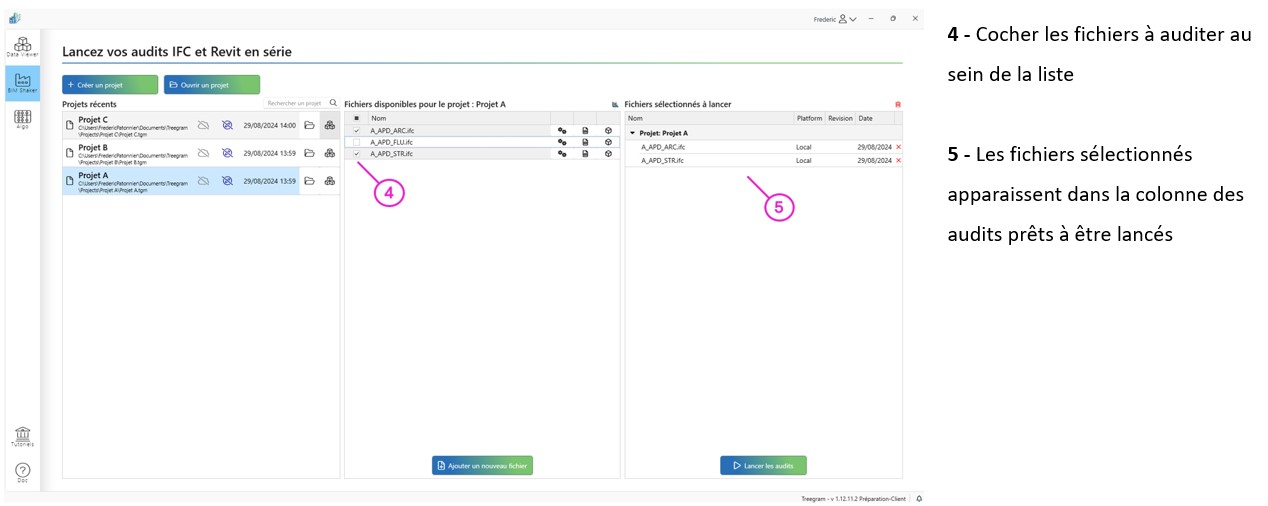
Task: Click the gears settings icon for A_APD_ARC.ifc
Action: (x=562, y=131)
